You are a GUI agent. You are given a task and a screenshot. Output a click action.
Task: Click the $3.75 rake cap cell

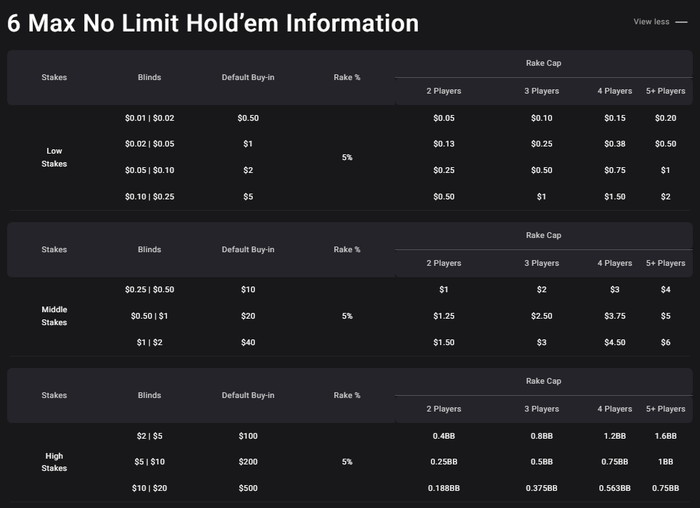click(x=615, y=316)
